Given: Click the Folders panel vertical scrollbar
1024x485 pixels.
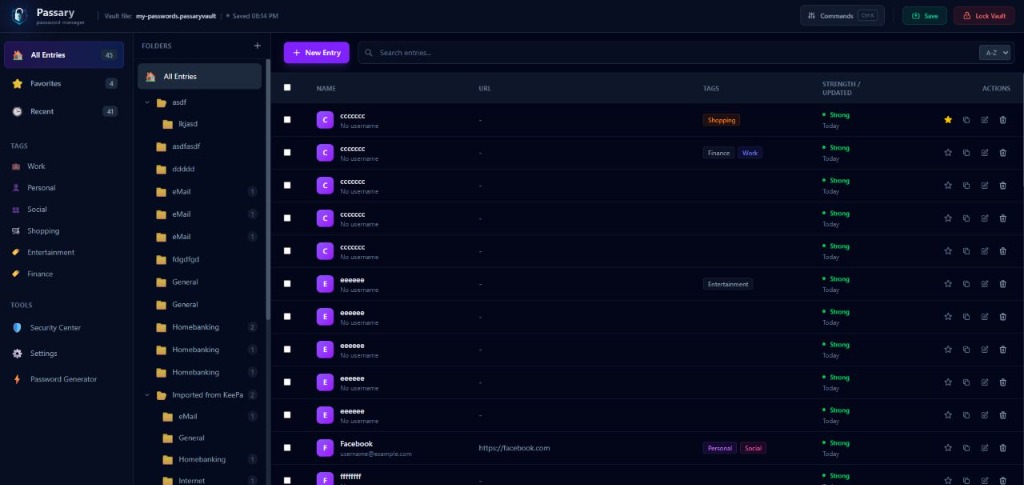Looking at the screenshot, I should point(268,189).
